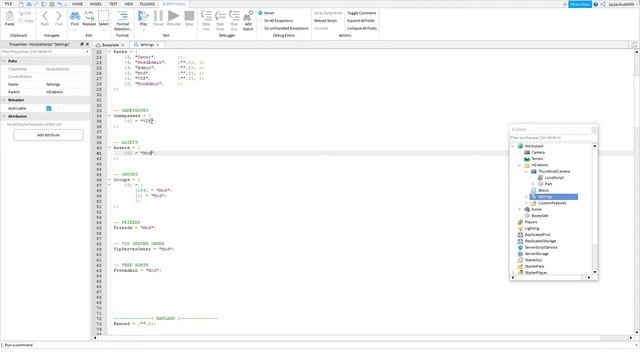Screen dimensions: 640x360
Task: Open the PLUGINS ribbon tab
Action: [147, 4]
